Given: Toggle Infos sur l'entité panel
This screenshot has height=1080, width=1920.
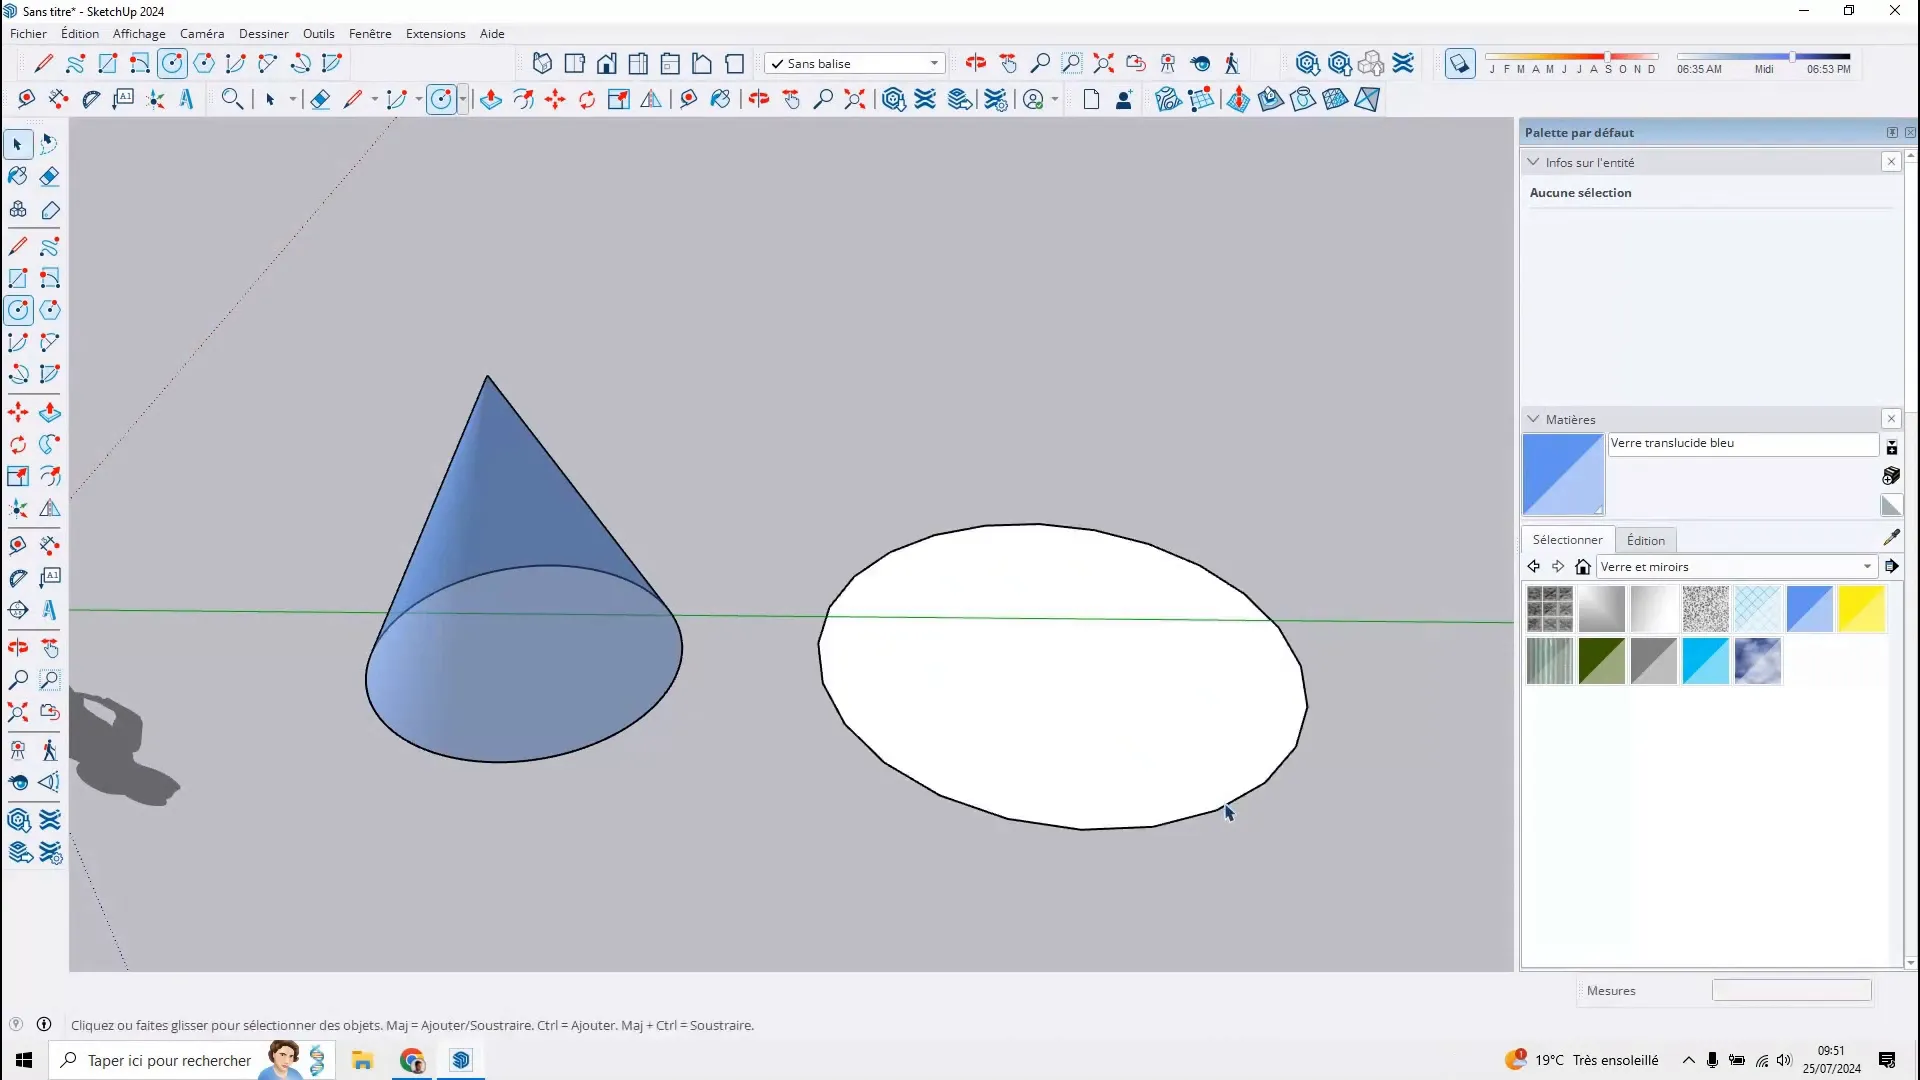Looking at the screenshot, I should [1534, 161].
